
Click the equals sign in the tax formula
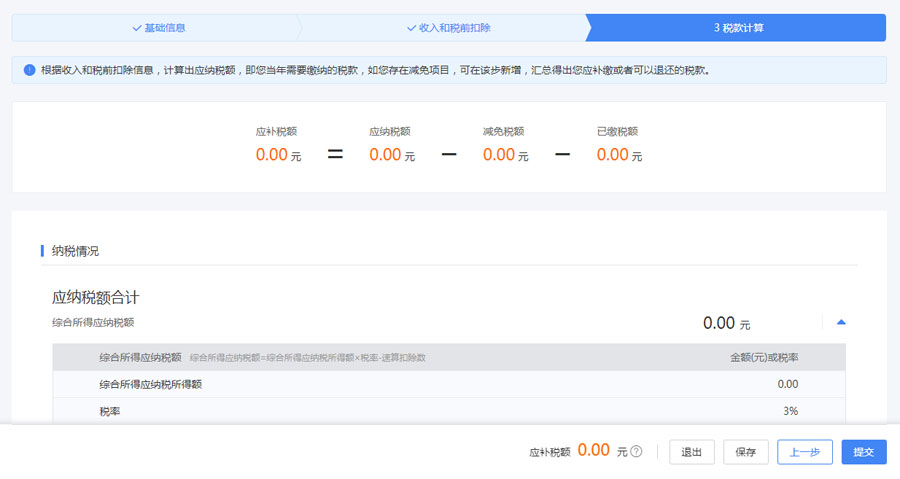click(x=335, y=155)
